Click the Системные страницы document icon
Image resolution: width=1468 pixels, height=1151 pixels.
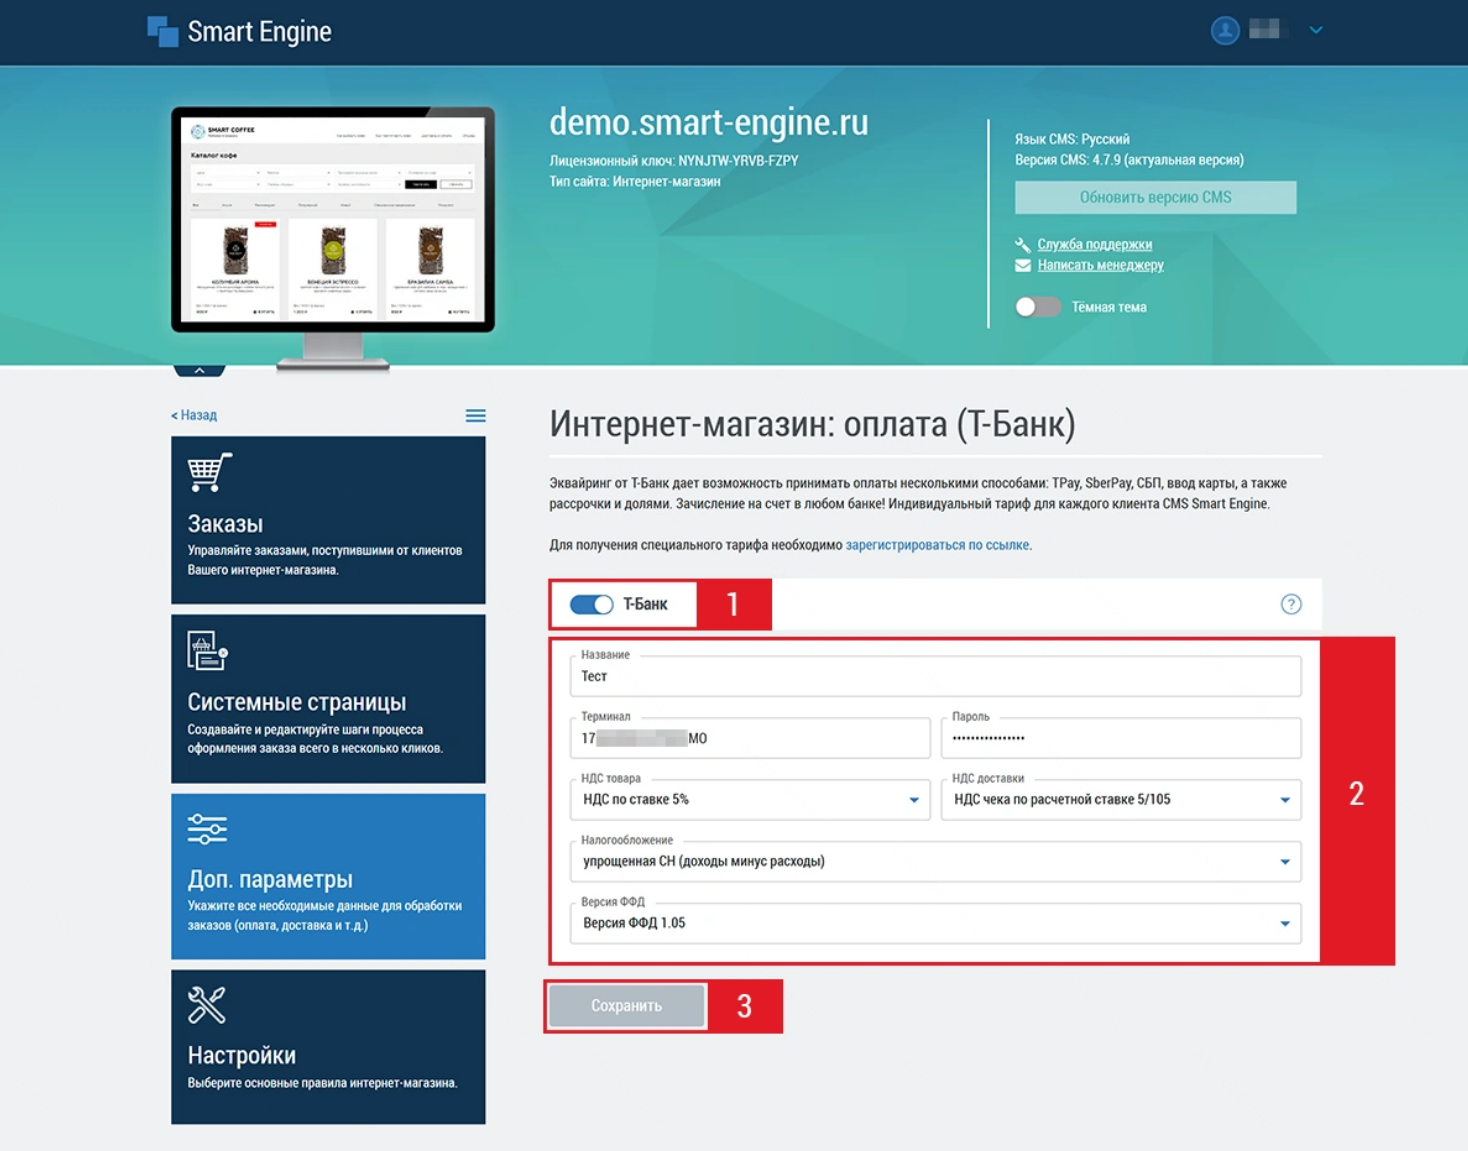207,651
